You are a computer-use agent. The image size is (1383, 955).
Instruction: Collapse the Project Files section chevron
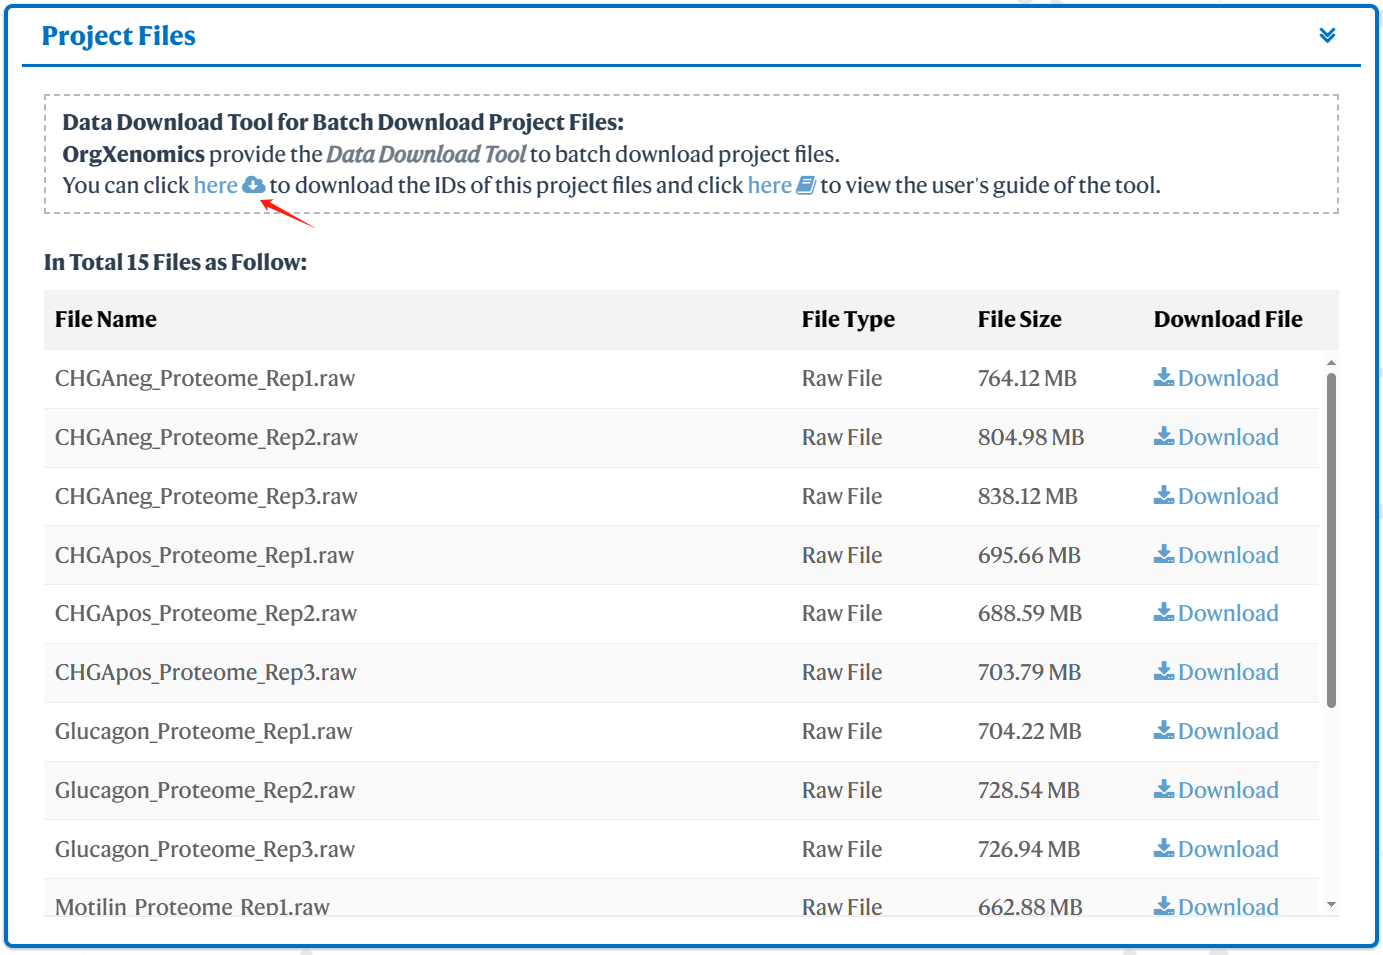1327,36
